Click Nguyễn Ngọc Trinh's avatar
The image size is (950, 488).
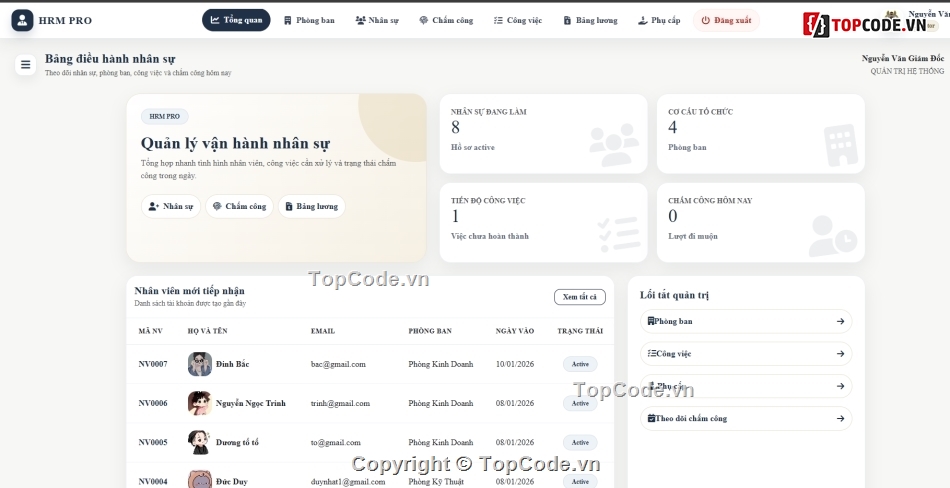point(200,403)
